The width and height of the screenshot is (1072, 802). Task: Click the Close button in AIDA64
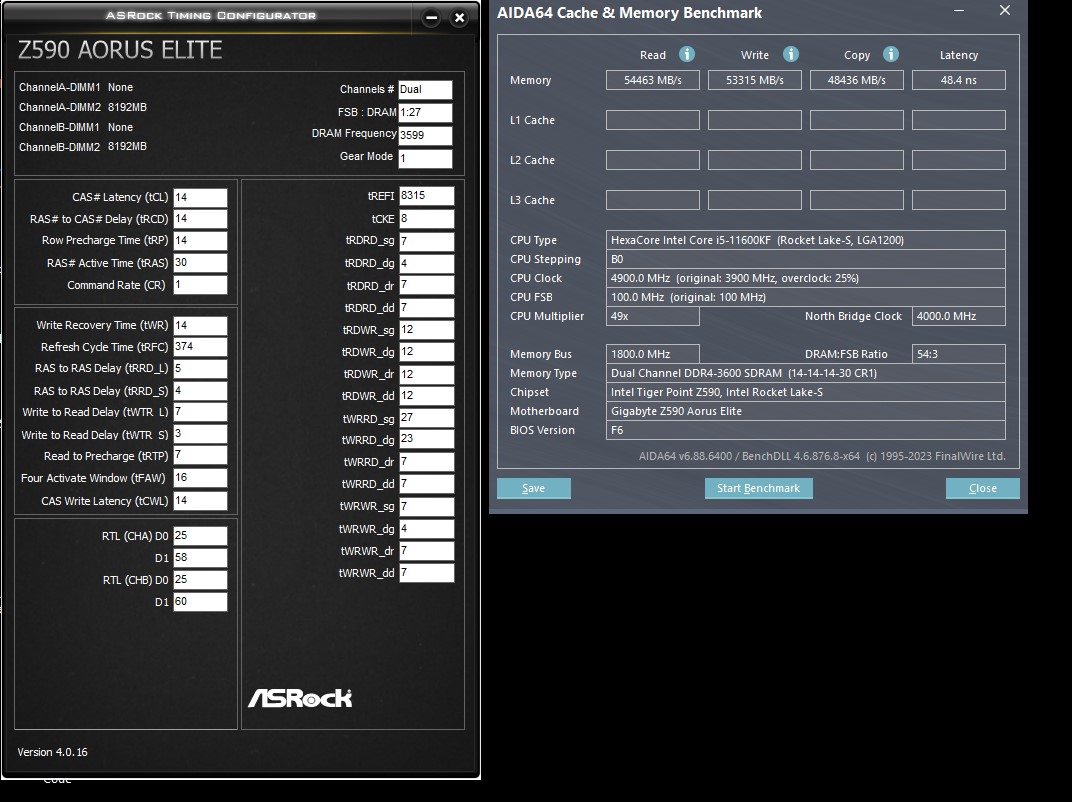(982, 488)
